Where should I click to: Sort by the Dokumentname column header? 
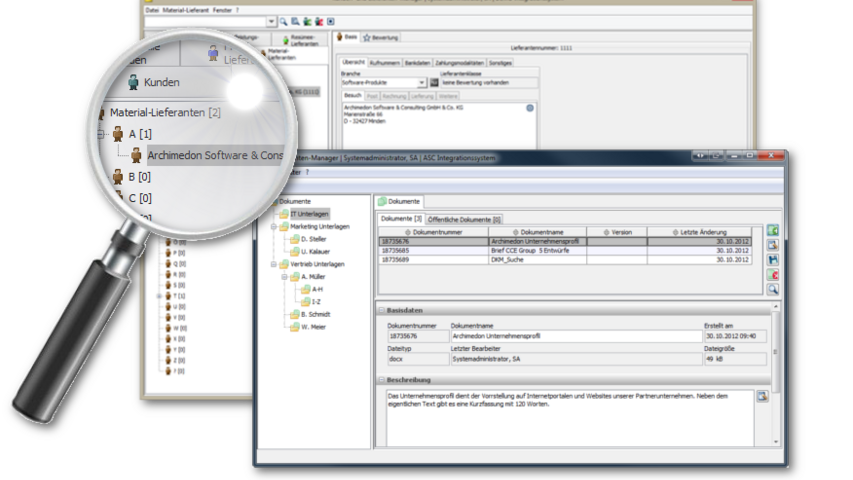538,232
